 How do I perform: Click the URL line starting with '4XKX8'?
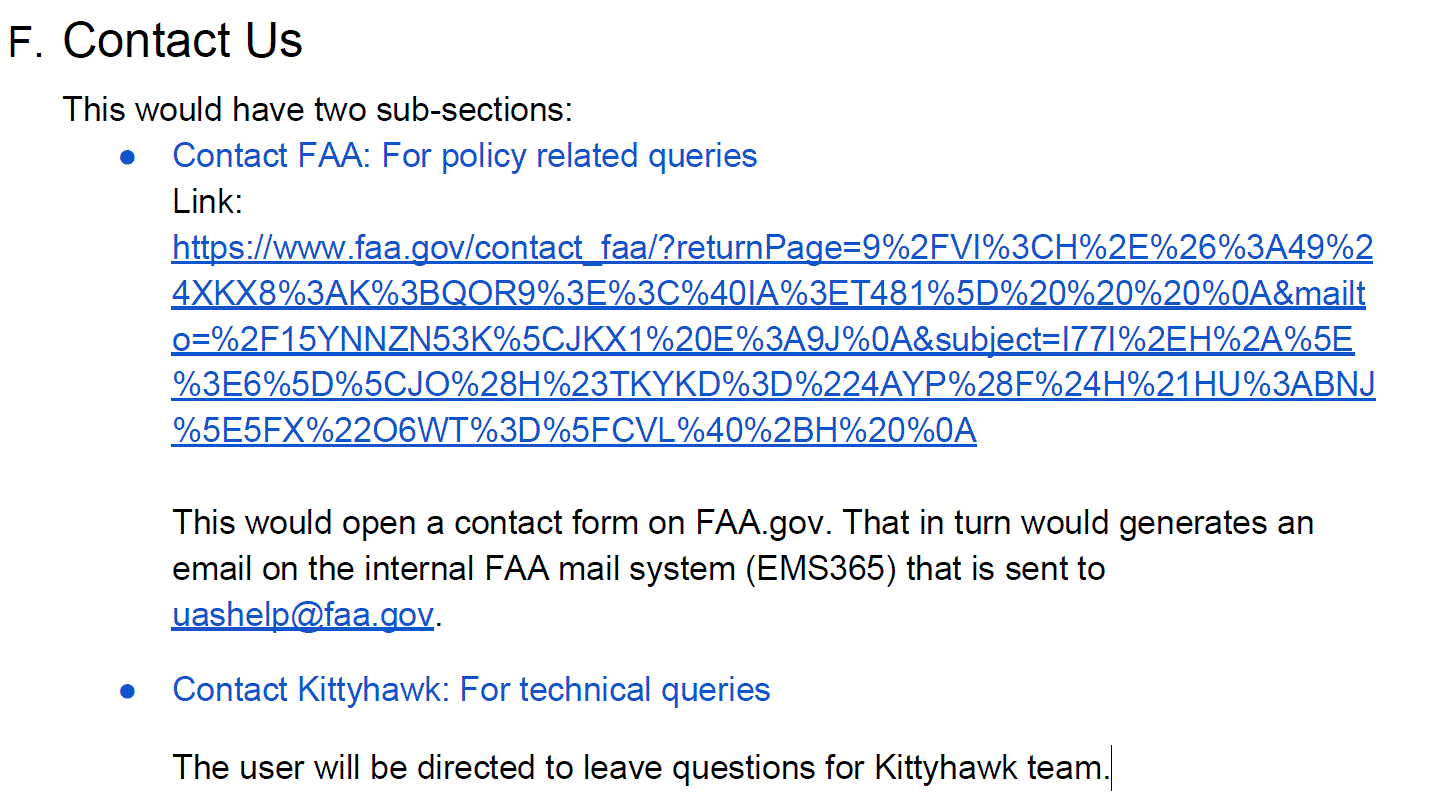click(768, 294)
